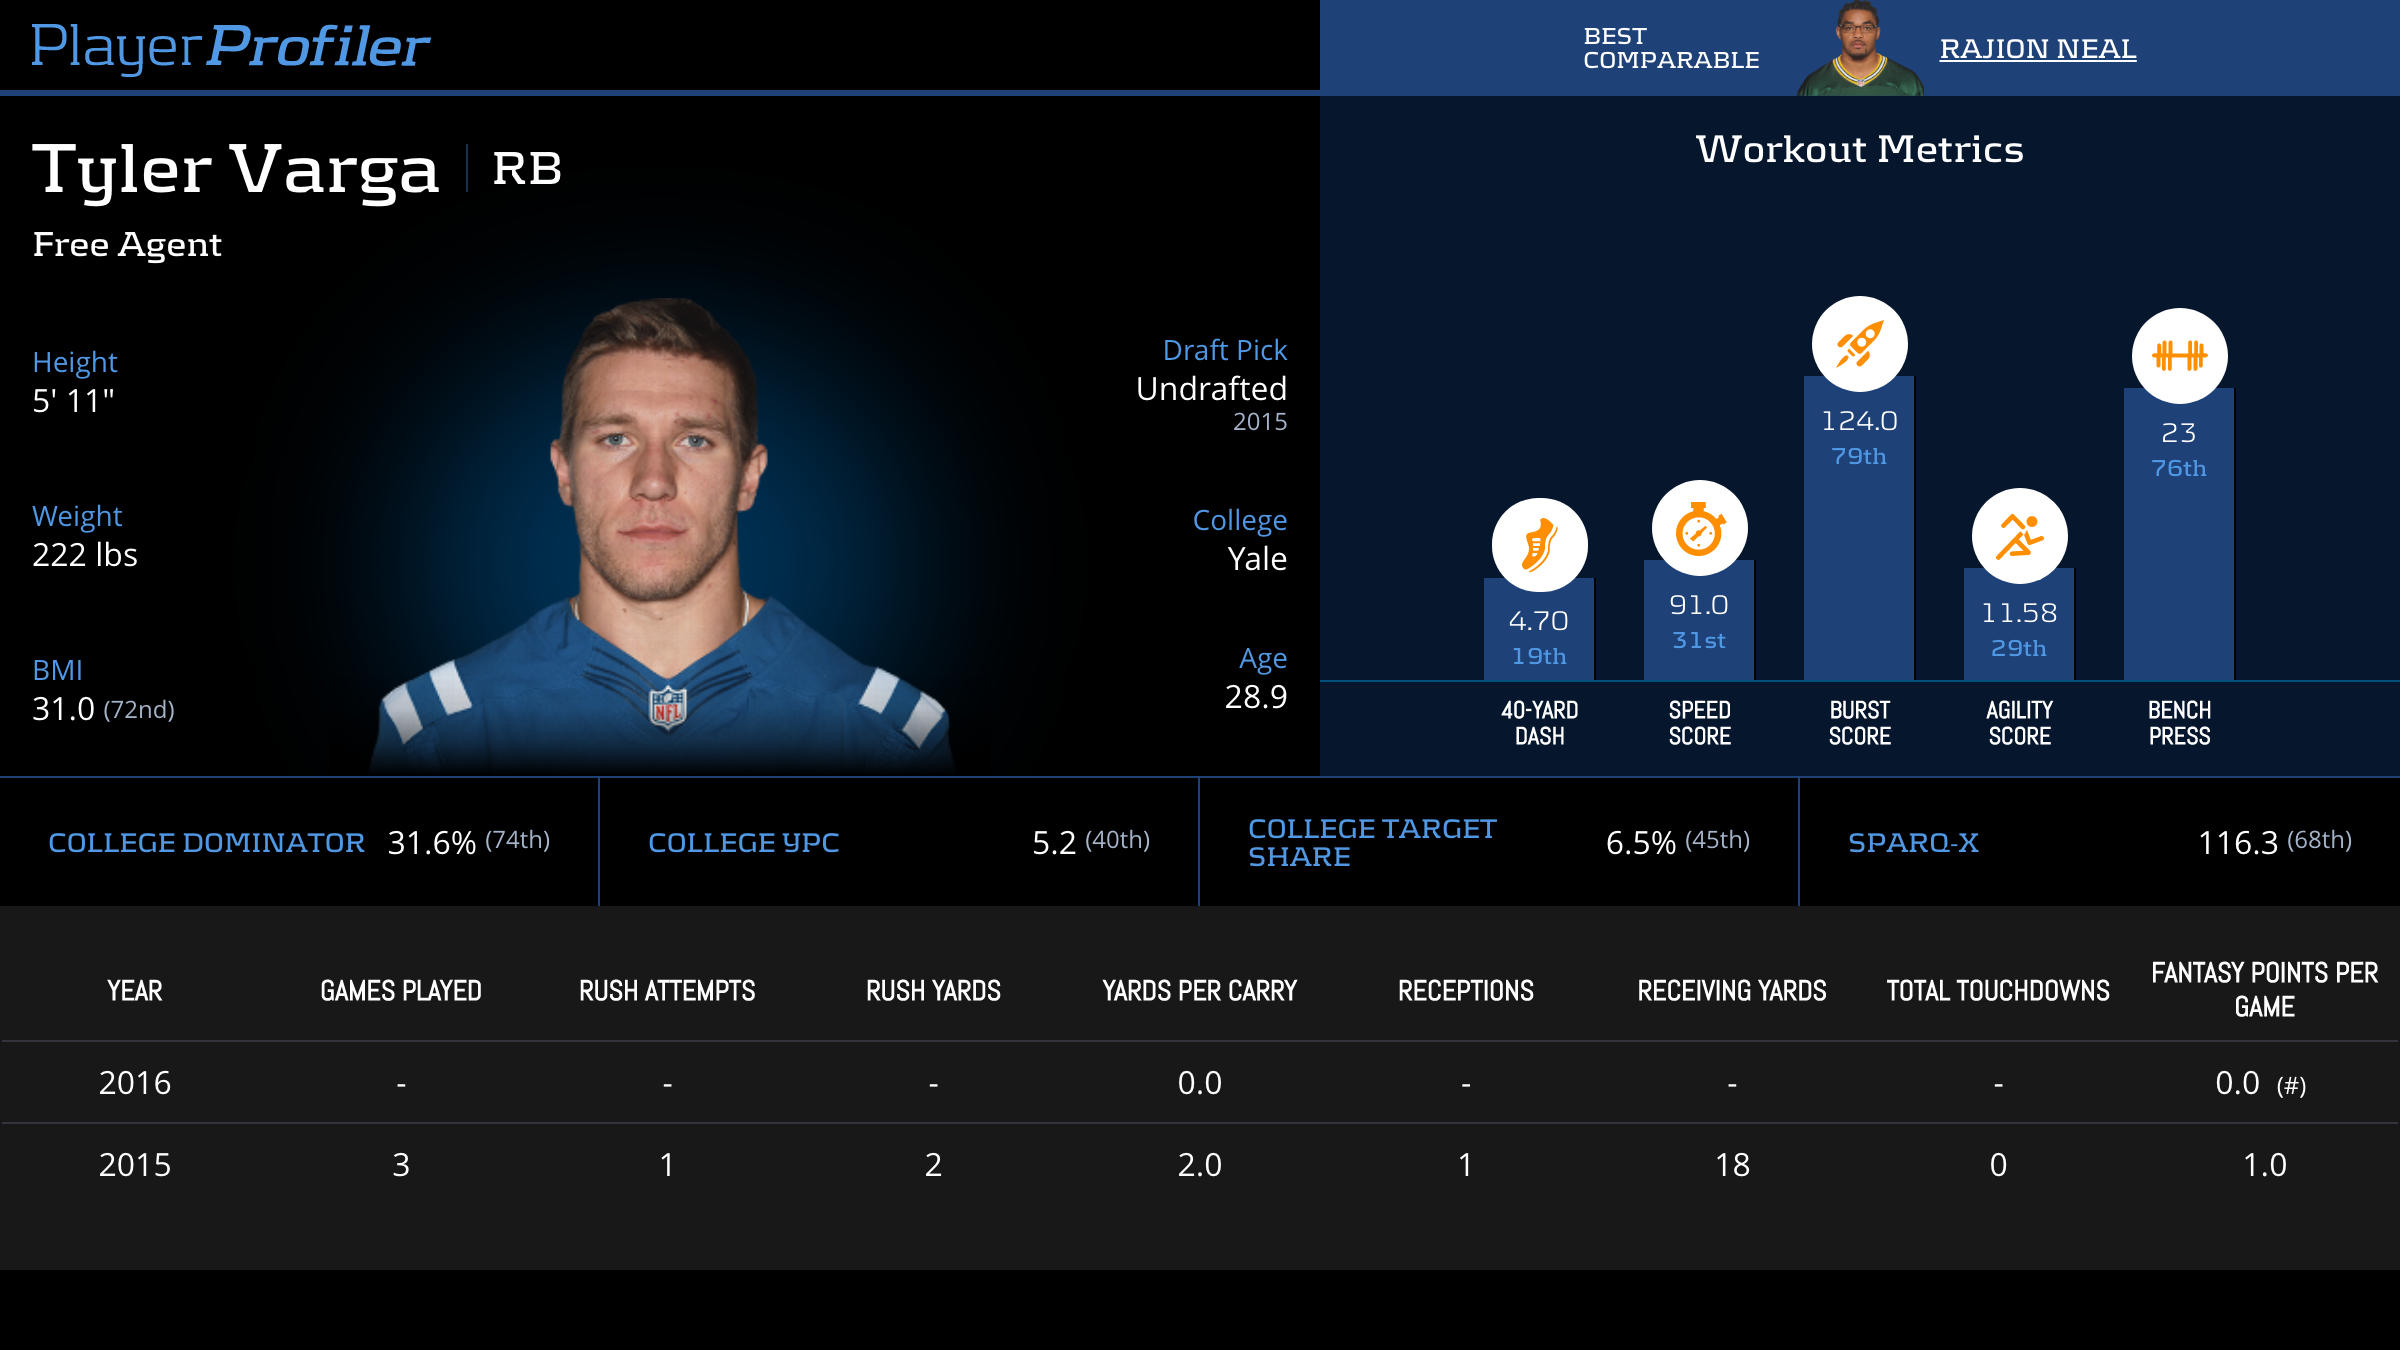This screenshot has width=2400, height=1350.
Task: Click the Yards Per Carry column header
Action: [1199, 990]
